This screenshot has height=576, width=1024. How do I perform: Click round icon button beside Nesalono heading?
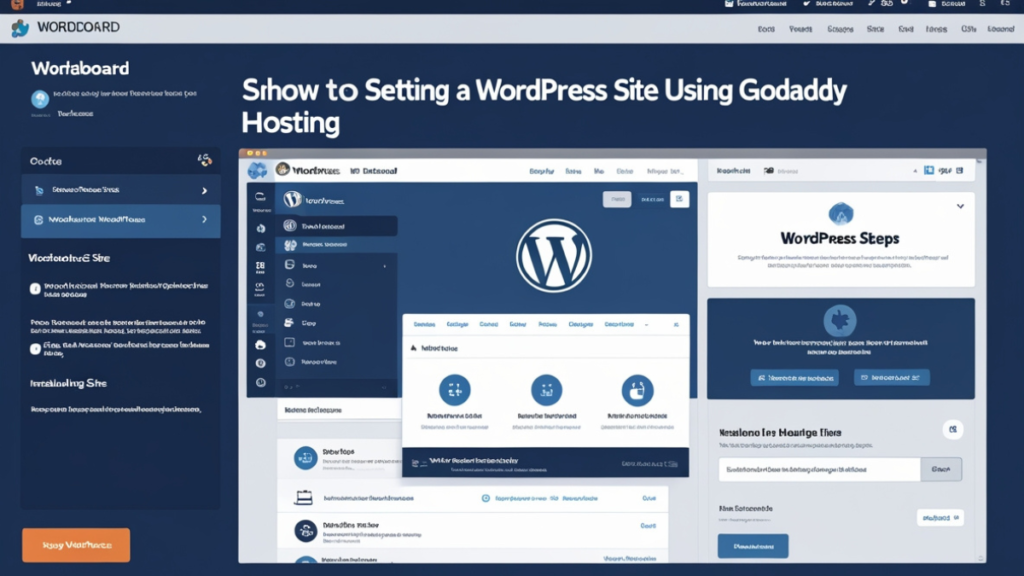953,429
